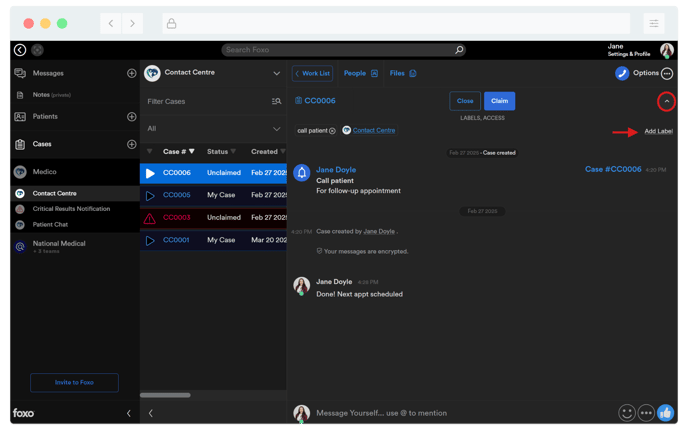Send thumbs up

tap(665, 413)
